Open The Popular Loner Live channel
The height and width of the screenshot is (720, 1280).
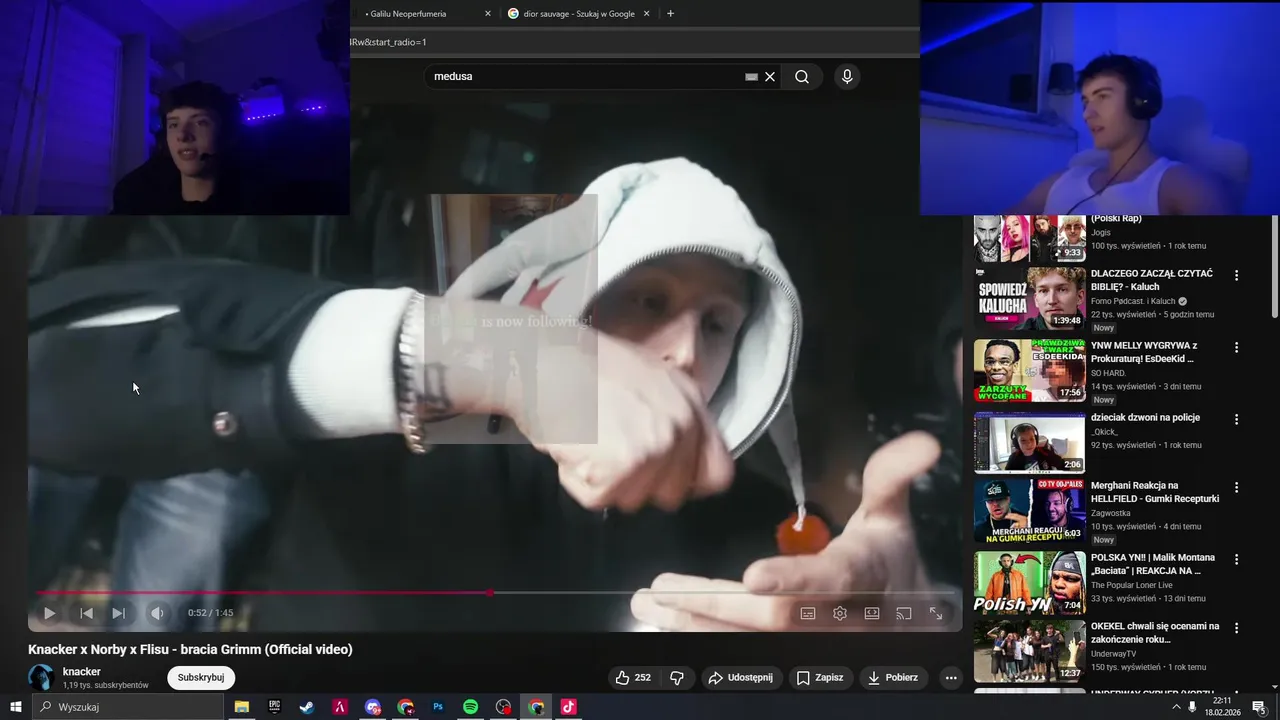[x=1132, y=585]
